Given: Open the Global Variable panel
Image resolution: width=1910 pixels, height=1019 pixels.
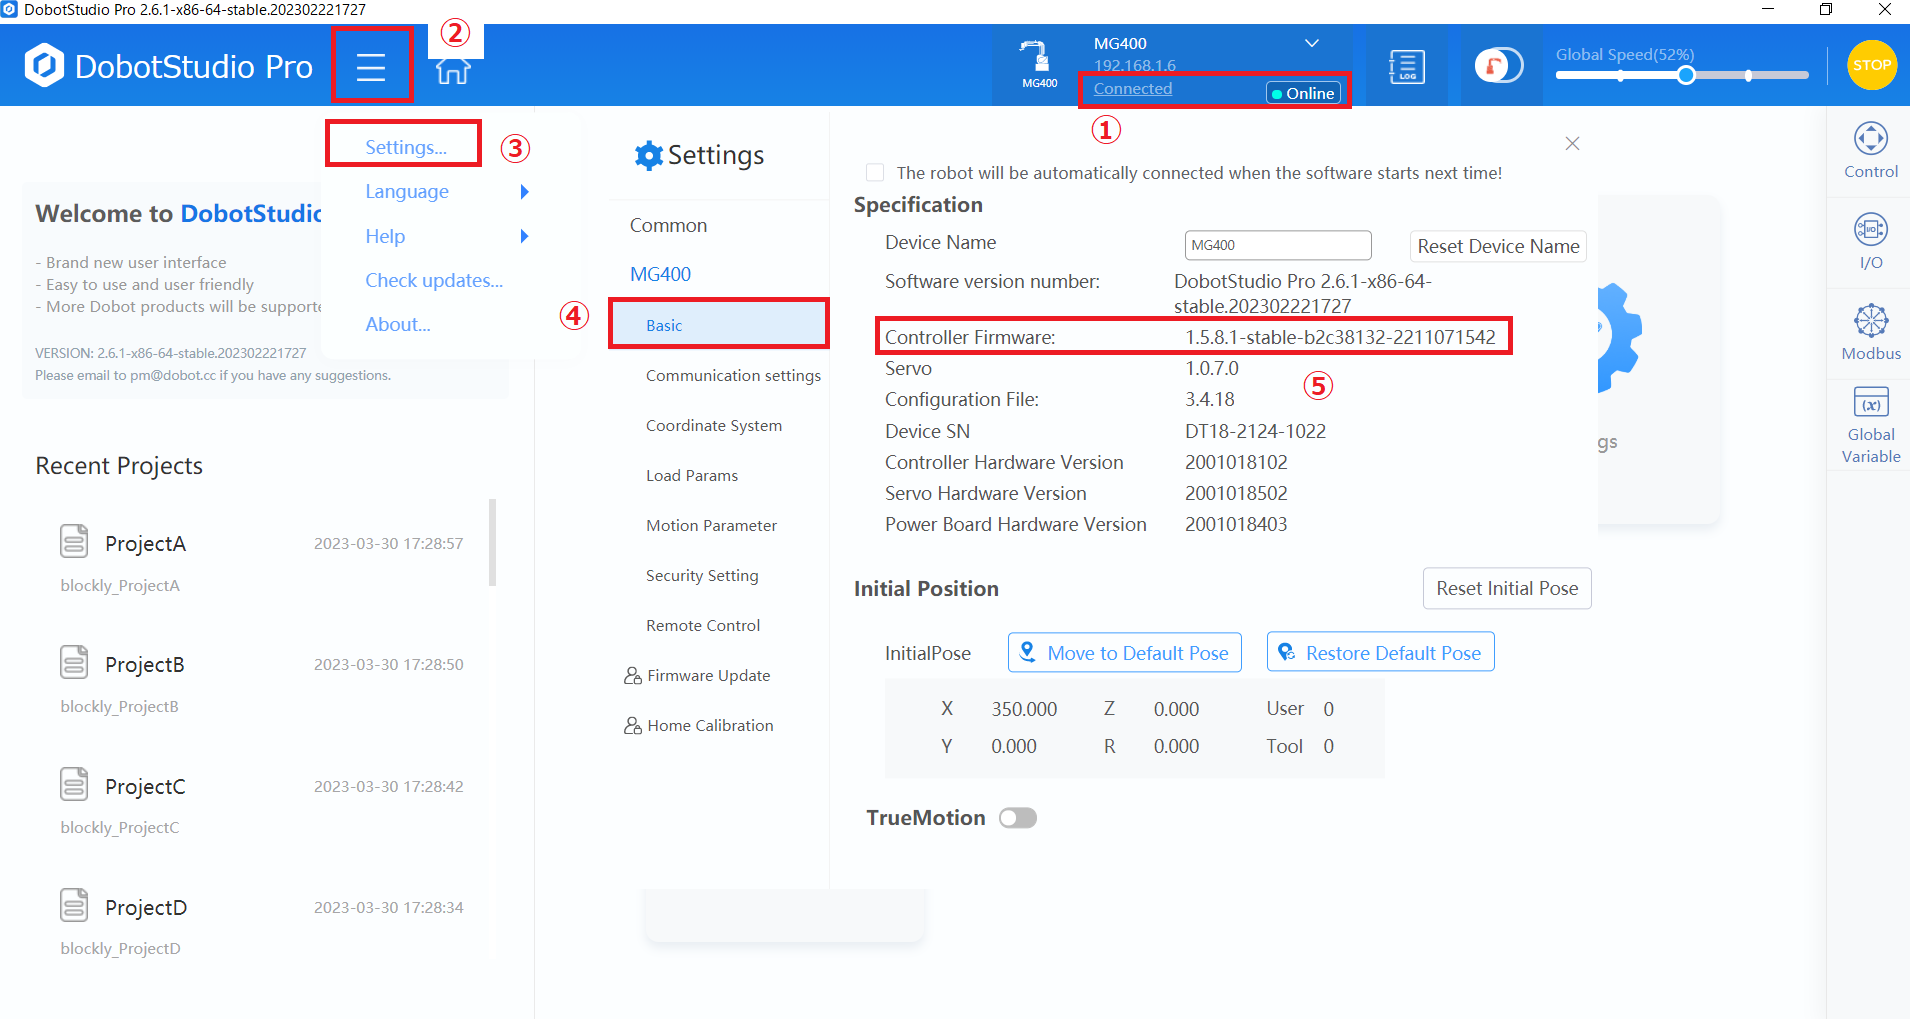Looking at the screenshot, I should click(x=1870, y=425).
